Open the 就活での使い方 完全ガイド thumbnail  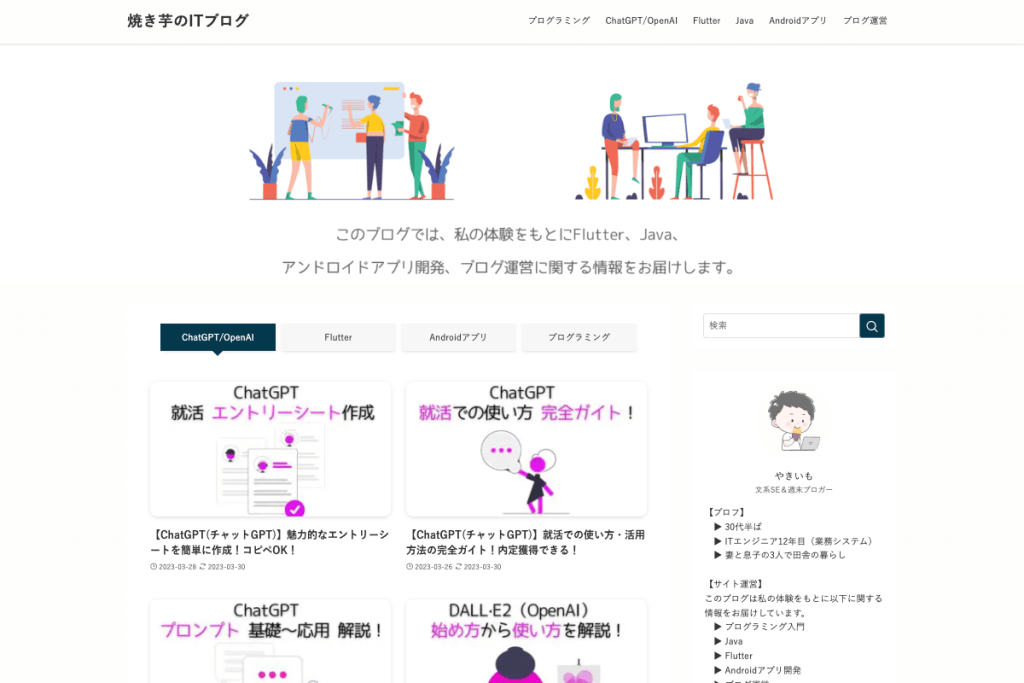[526, 449]
